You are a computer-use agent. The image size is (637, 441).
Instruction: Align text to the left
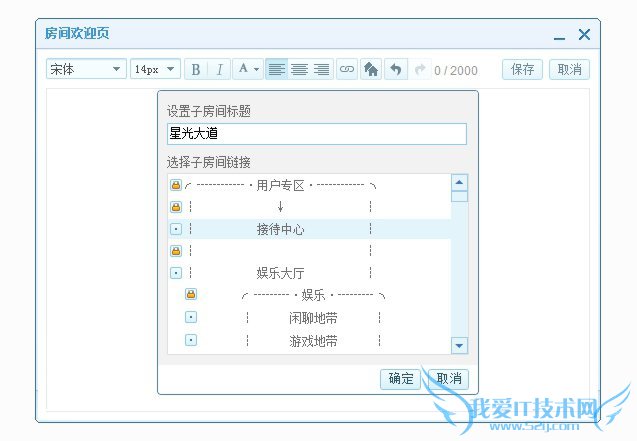coord(277,69)
